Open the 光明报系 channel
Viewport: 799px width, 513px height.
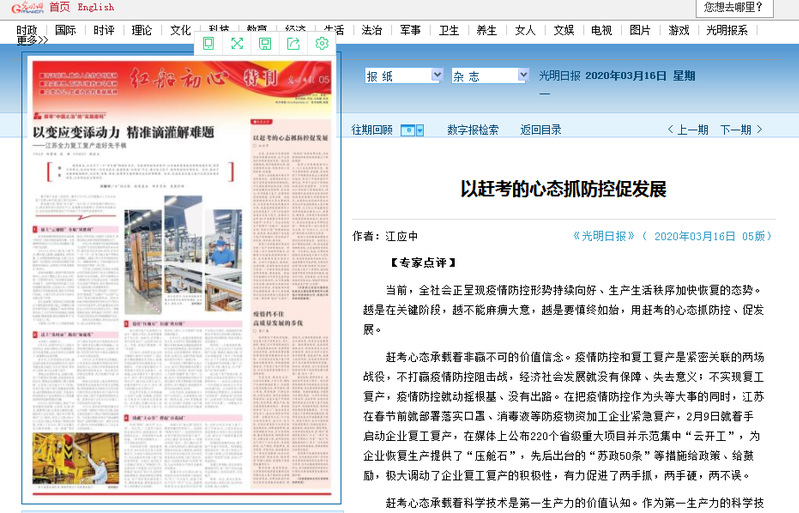[727, 30]
